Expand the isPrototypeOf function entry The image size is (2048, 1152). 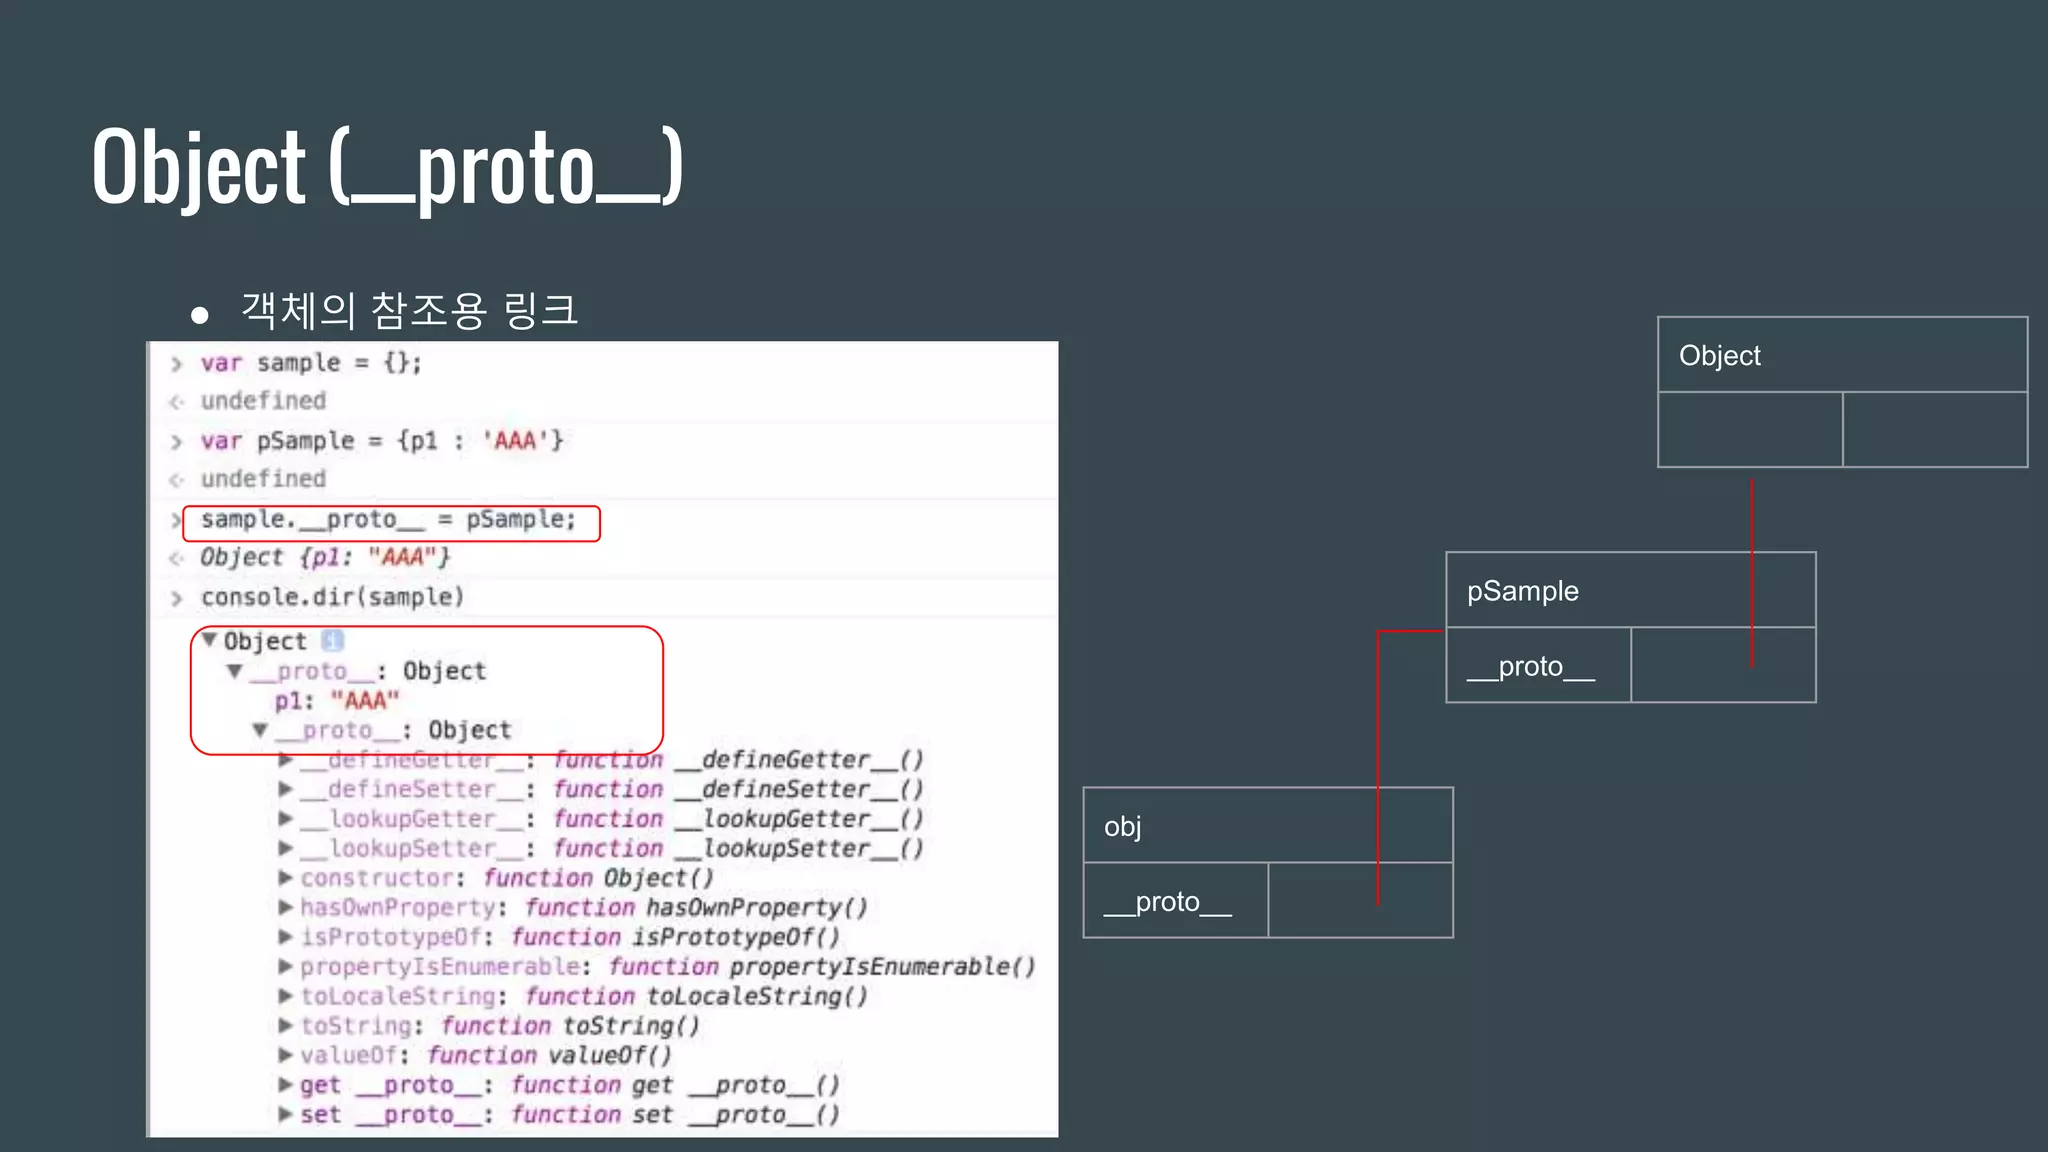pyautogui.click(x=286, y=937)
